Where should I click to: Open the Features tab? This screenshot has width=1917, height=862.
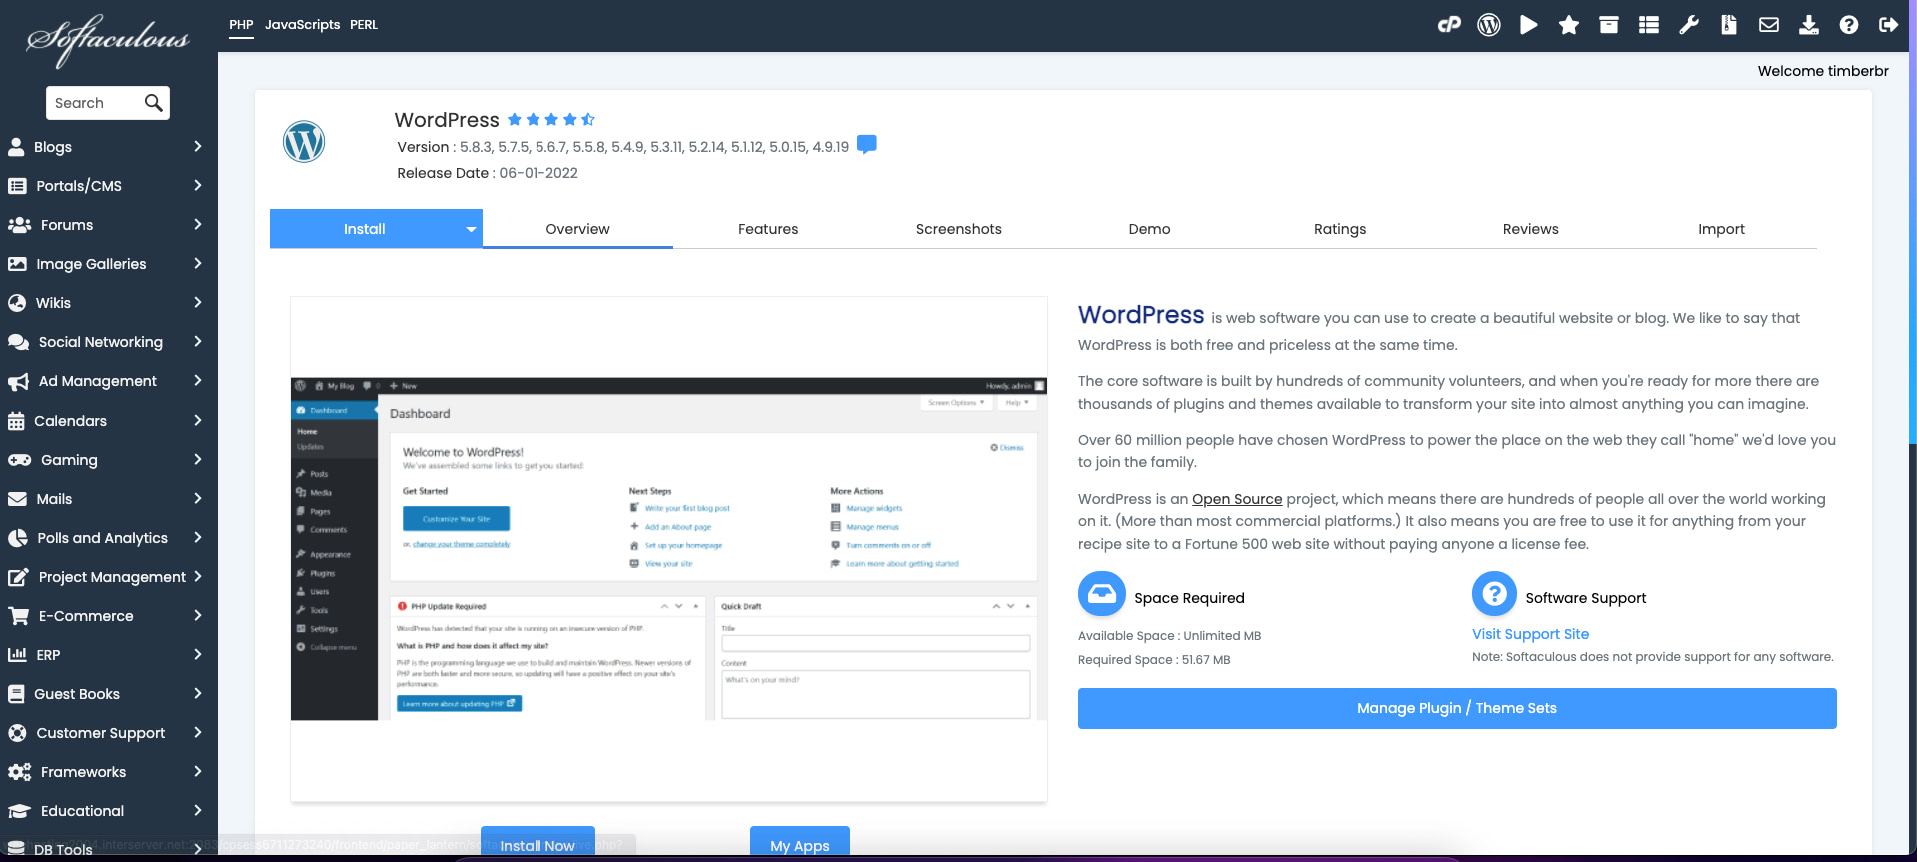click(x=768, y=229)
